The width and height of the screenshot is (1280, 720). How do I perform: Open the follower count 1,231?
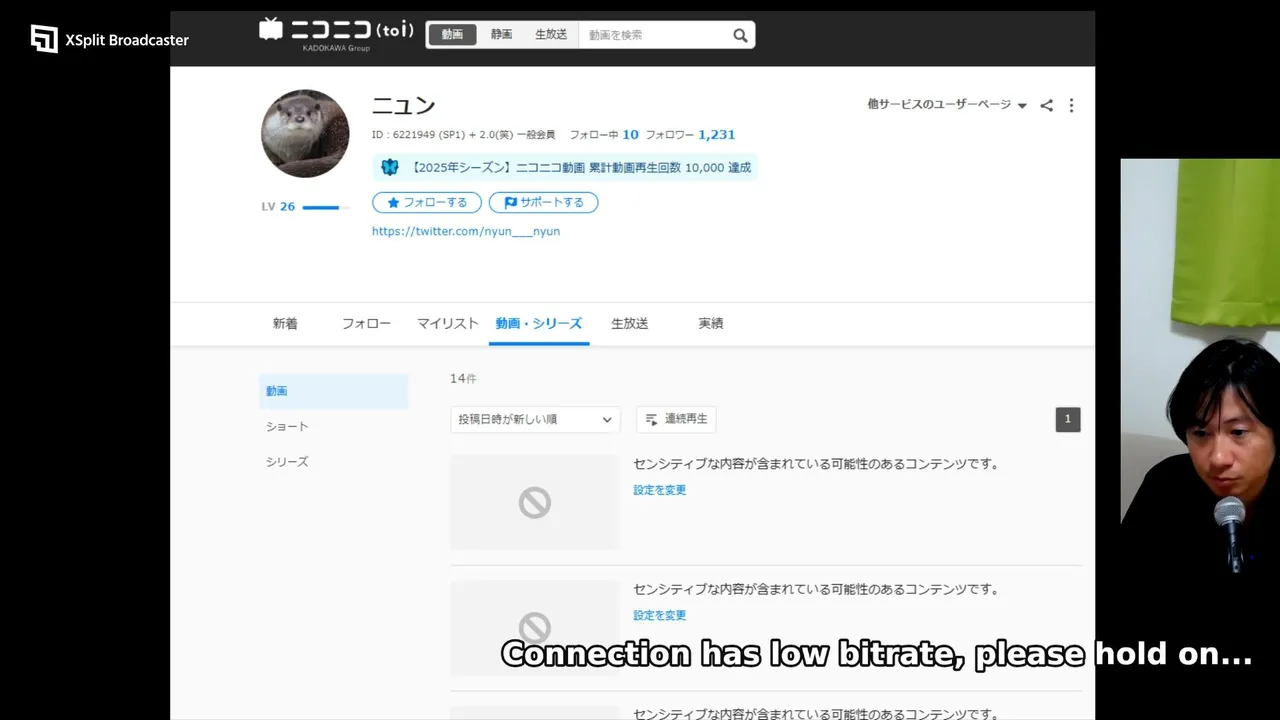(716, 134)
